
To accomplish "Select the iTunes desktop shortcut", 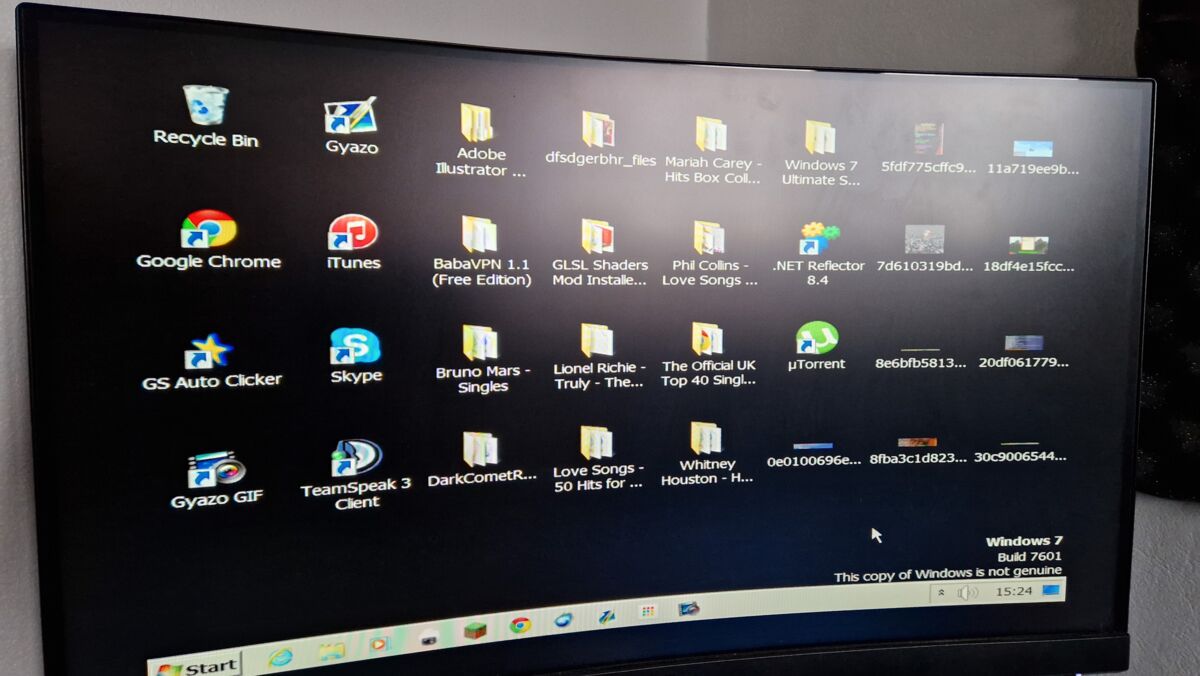I will (x=353, y=243).
